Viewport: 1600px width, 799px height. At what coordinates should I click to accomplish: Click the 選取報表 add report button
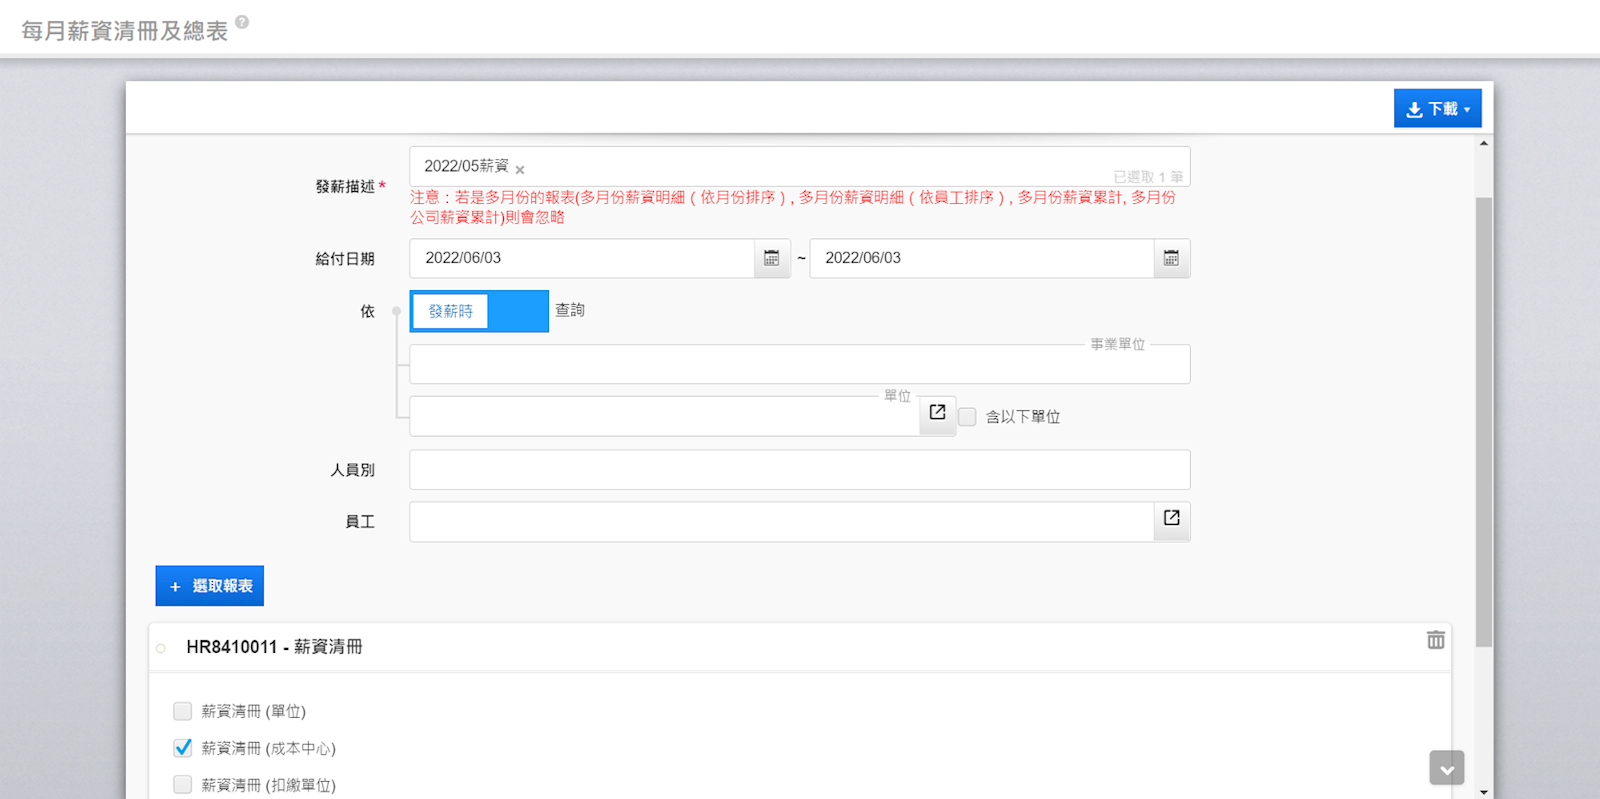210,586
